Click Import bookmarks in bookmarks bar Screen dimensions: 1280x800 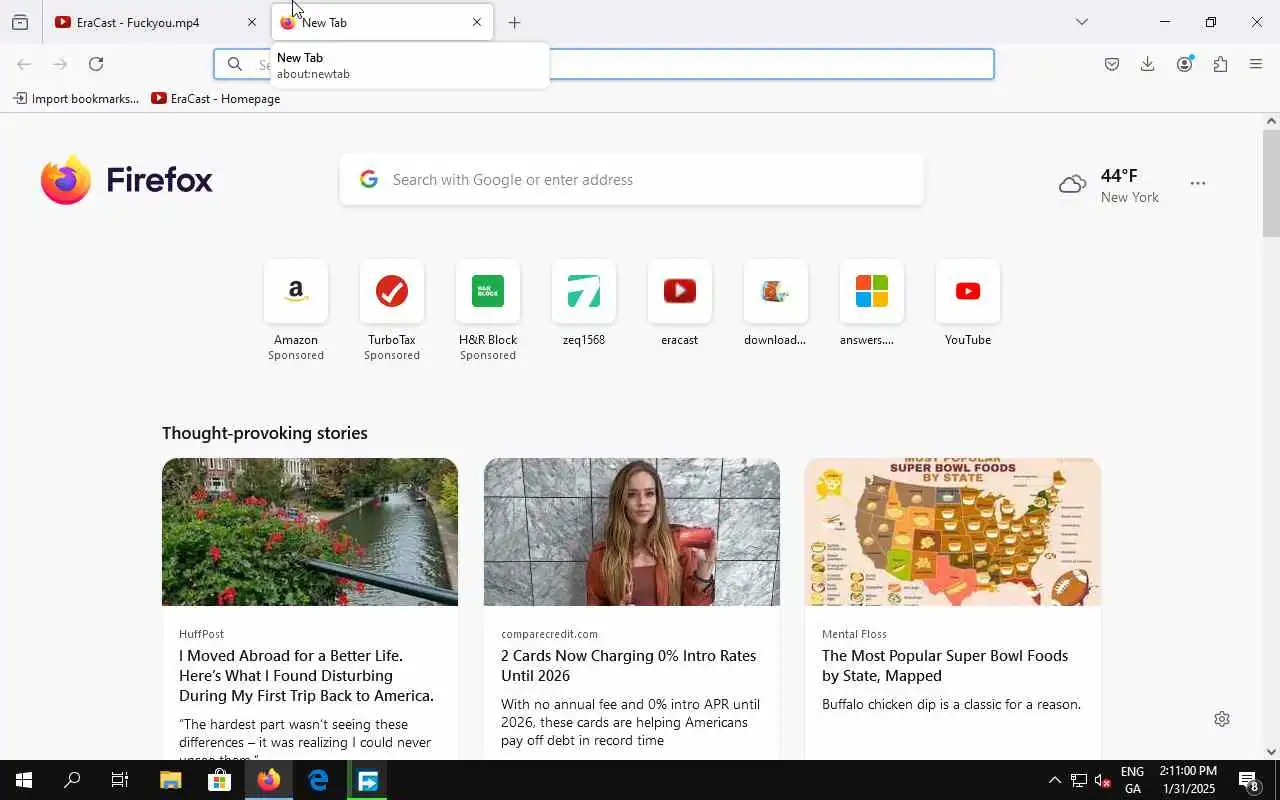tap(76, 99)
